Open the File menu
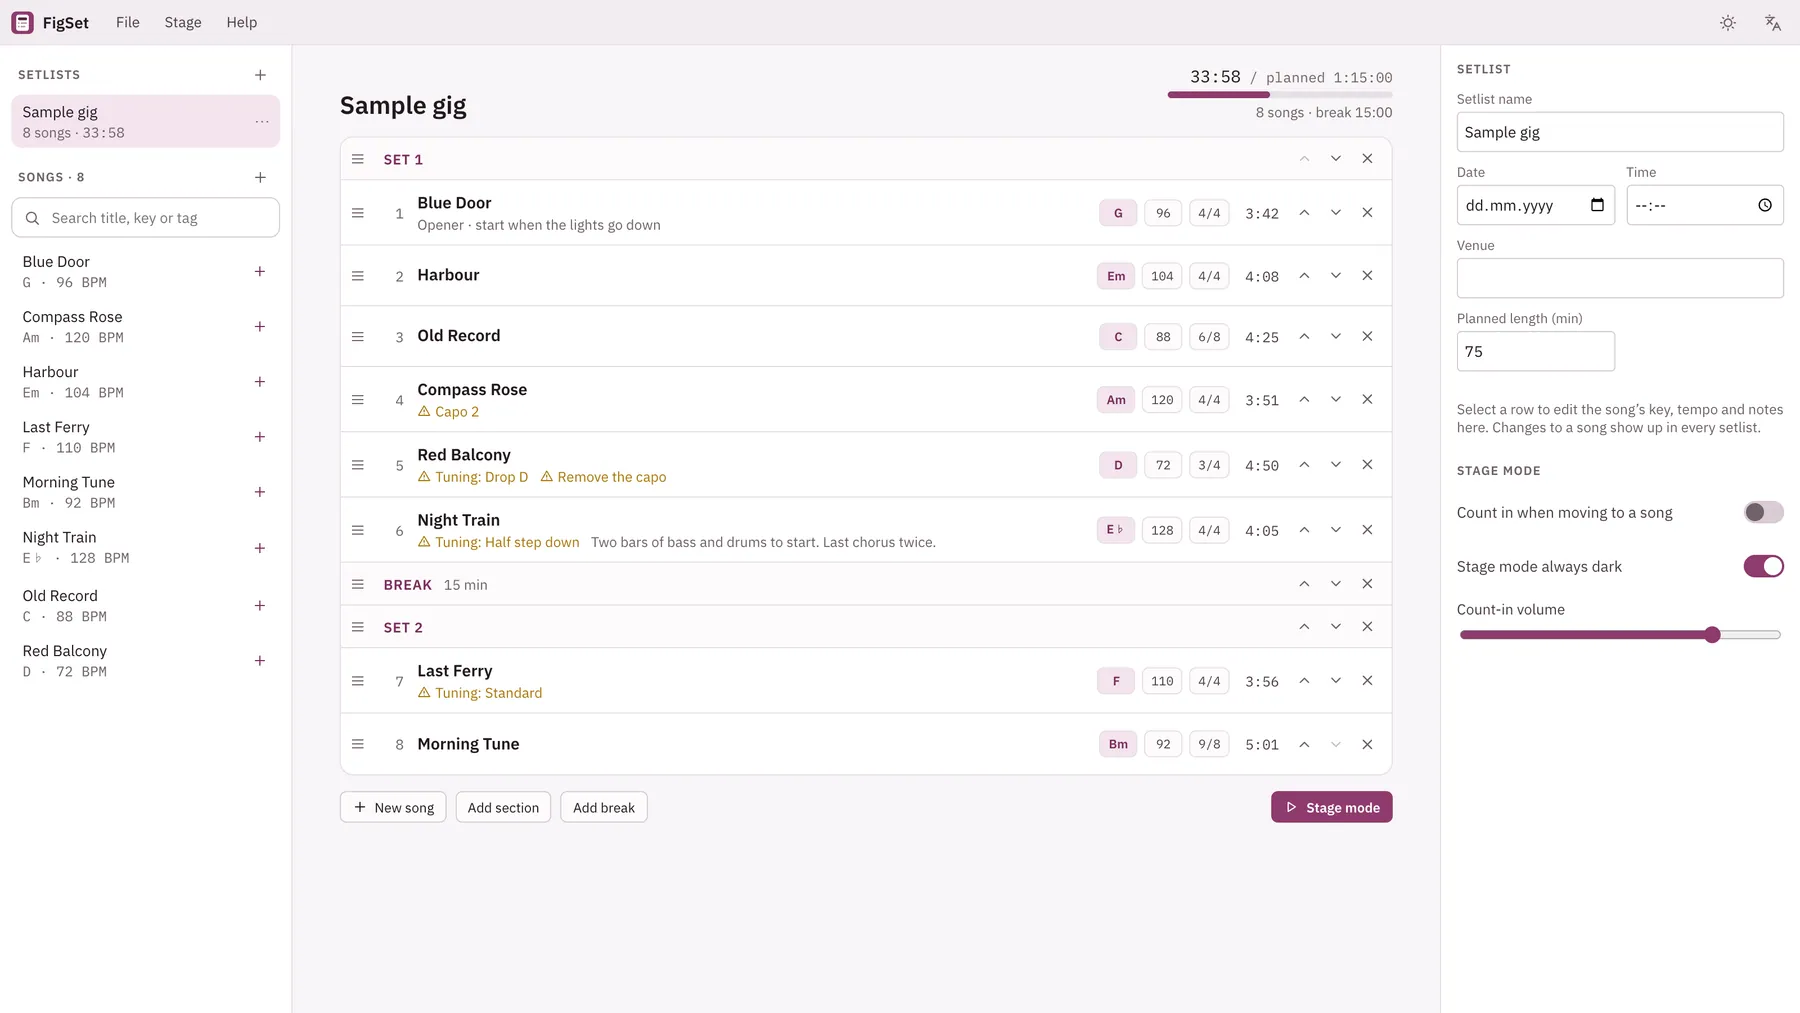 [128, 22]
